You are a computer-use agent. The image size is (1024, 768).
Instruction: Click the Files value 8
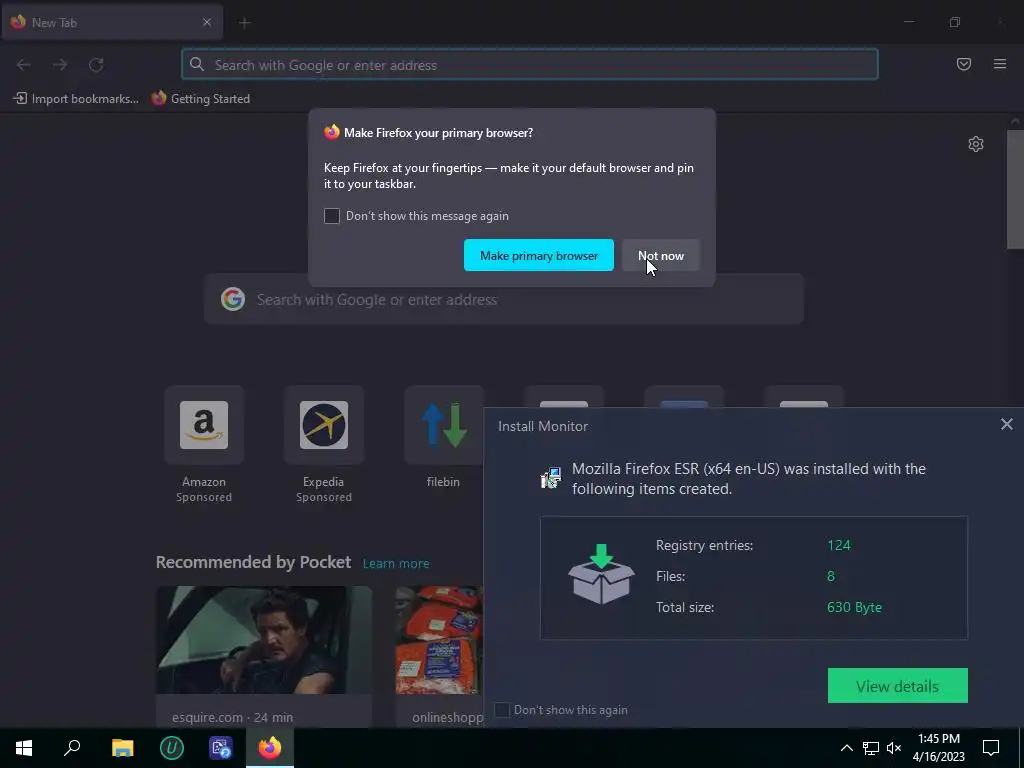tap(831, 576)
